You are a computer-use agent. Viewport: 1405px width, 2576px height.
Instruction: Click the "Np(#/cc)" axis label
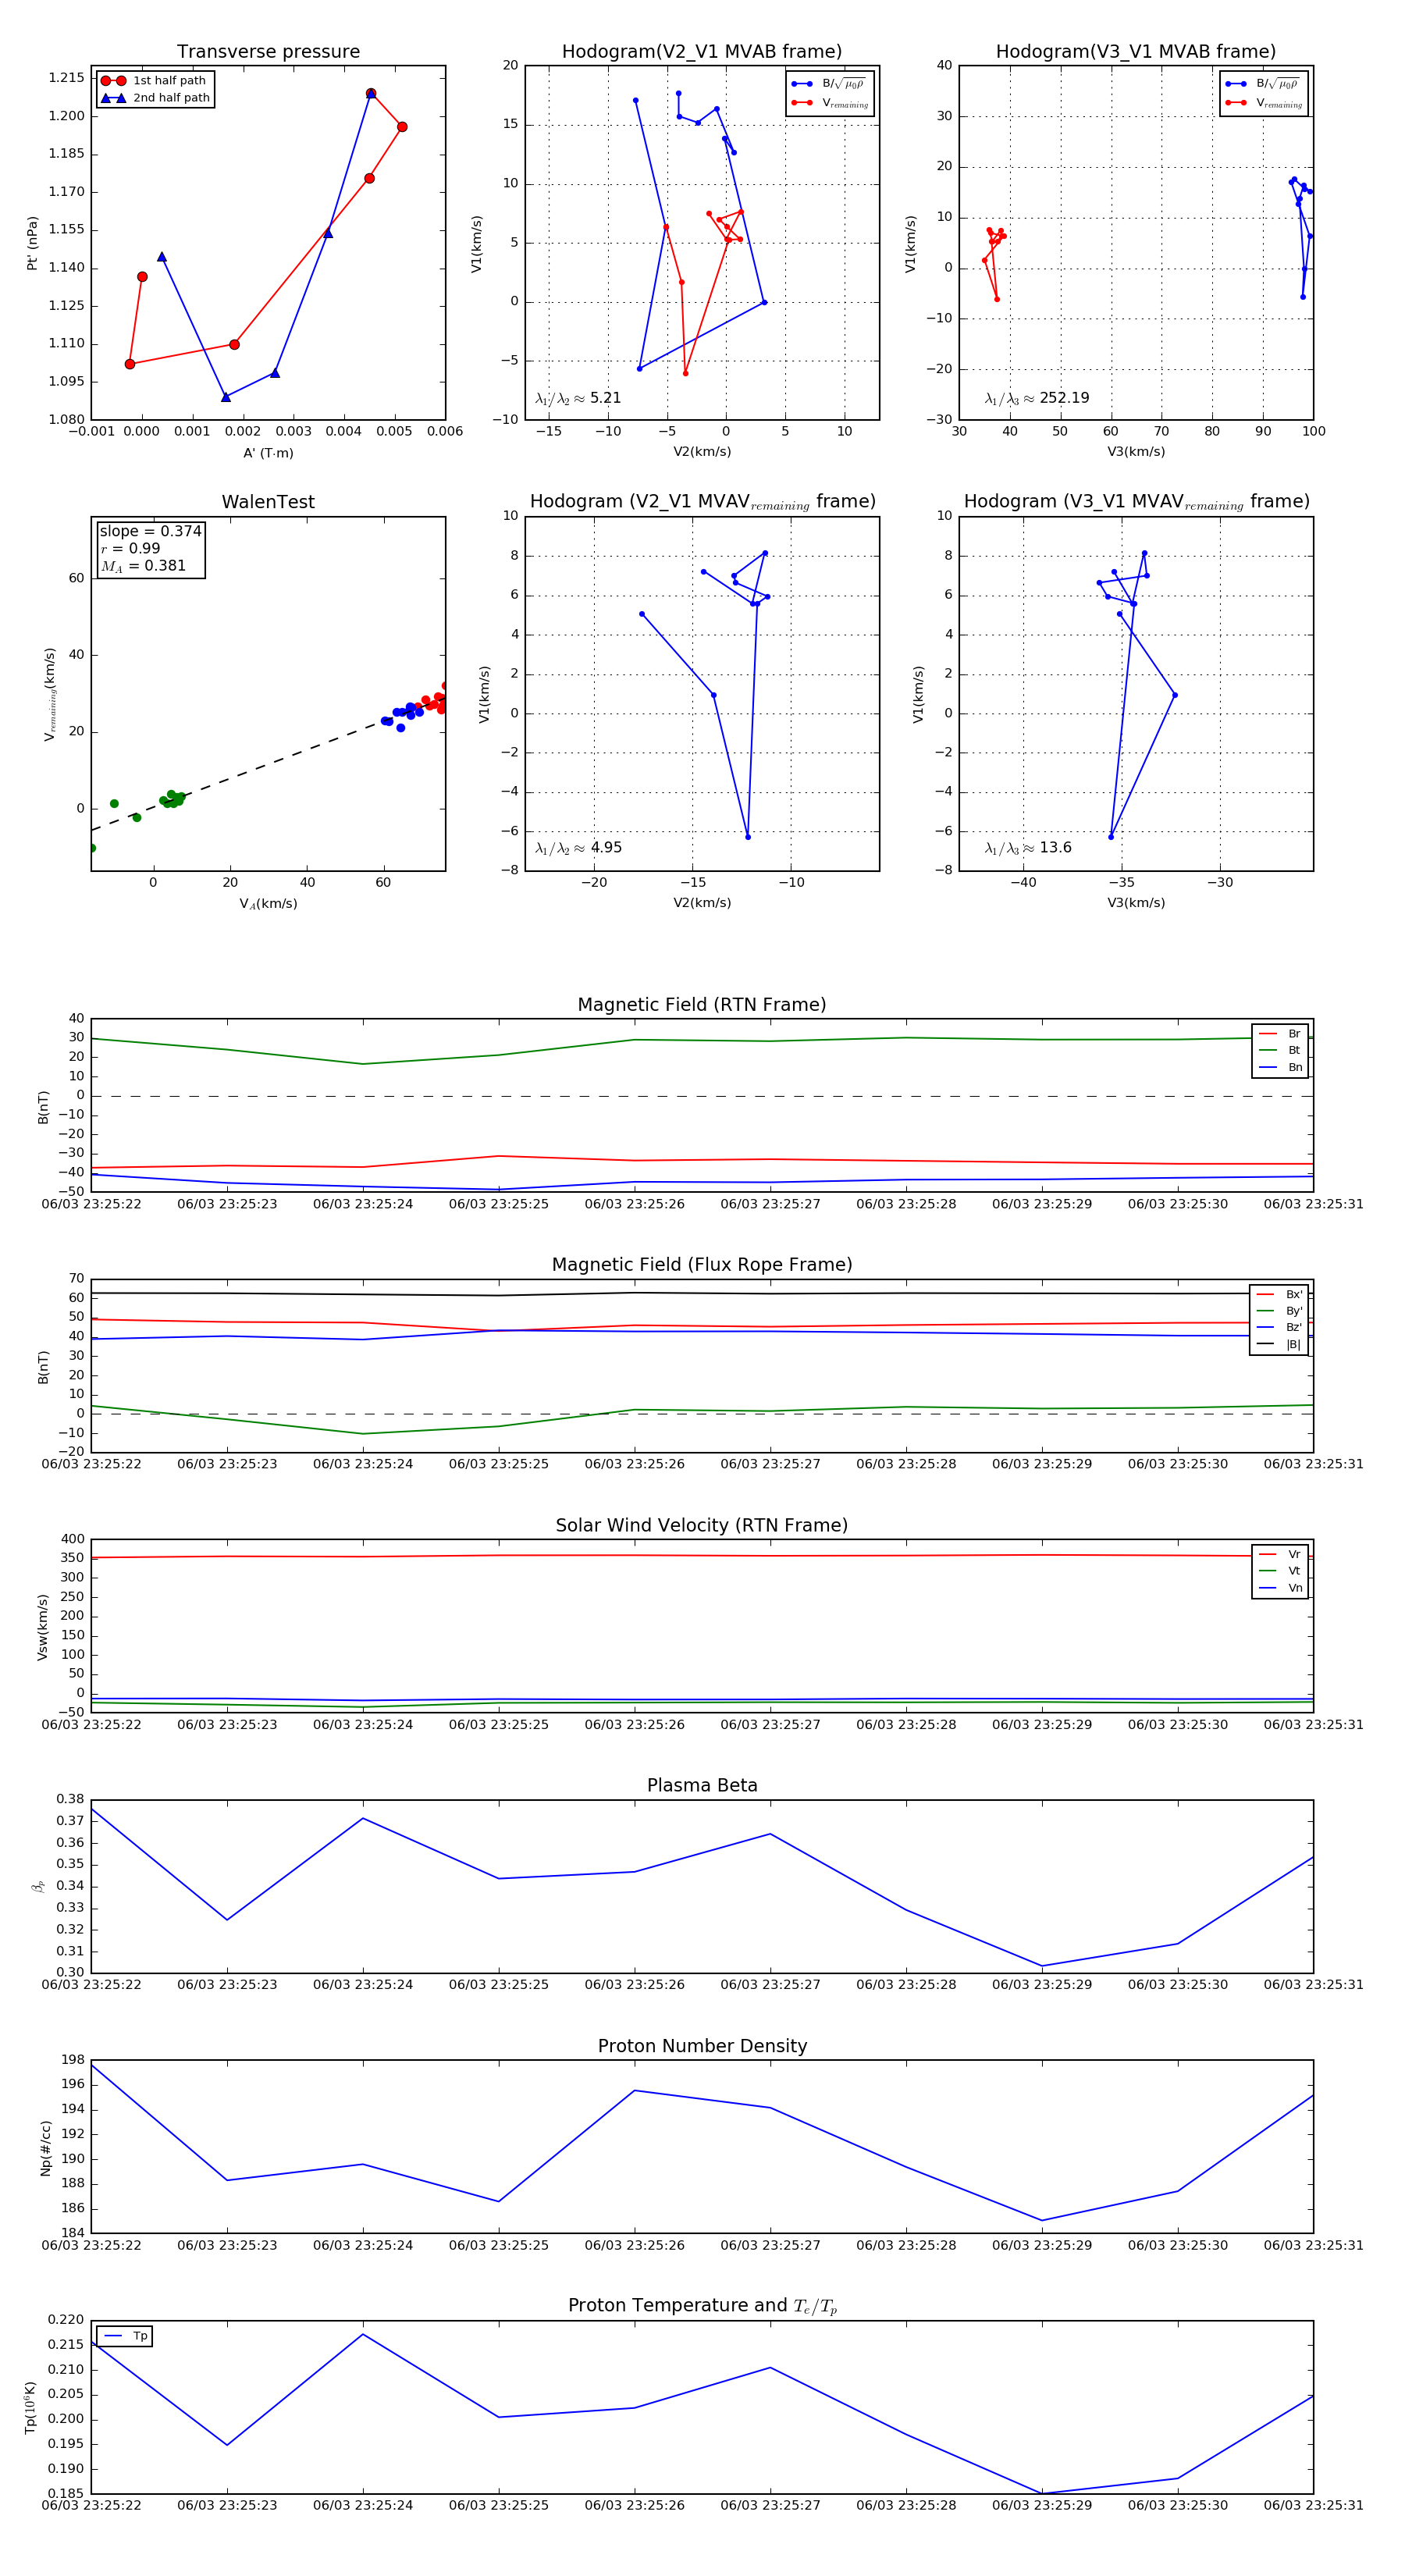(46, 2148)
